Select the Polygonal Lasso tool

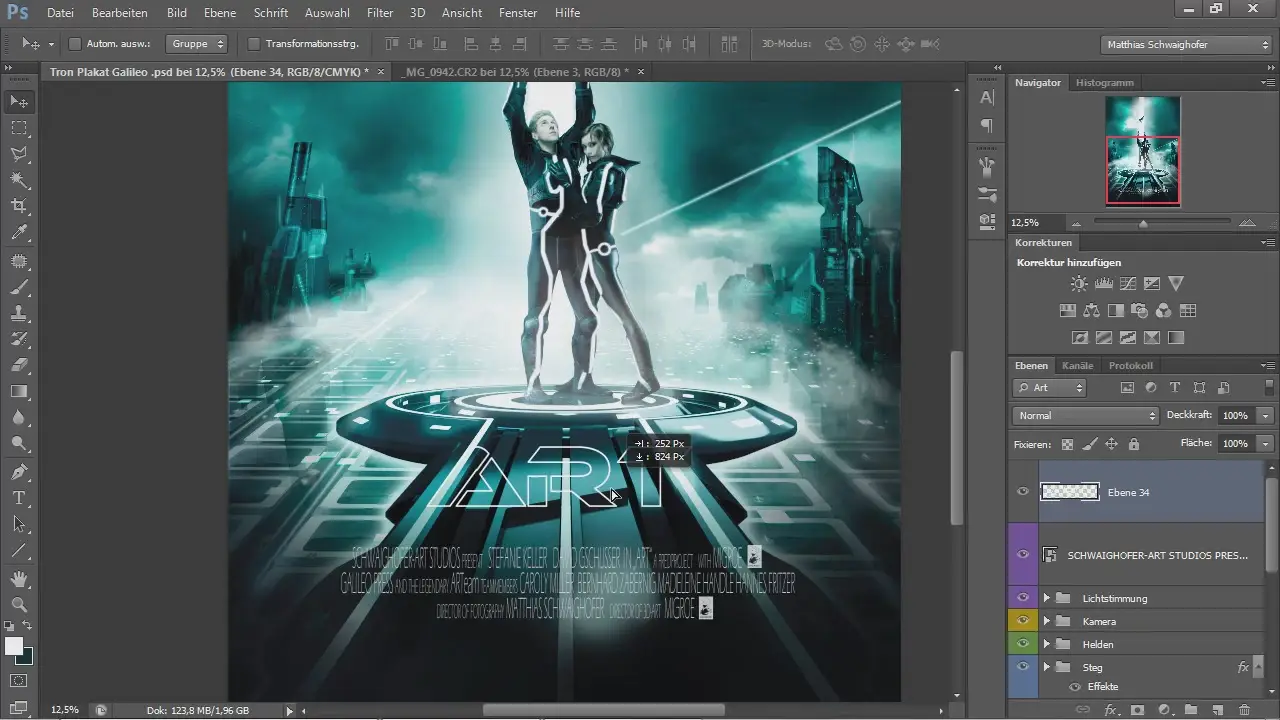point(19,154)
